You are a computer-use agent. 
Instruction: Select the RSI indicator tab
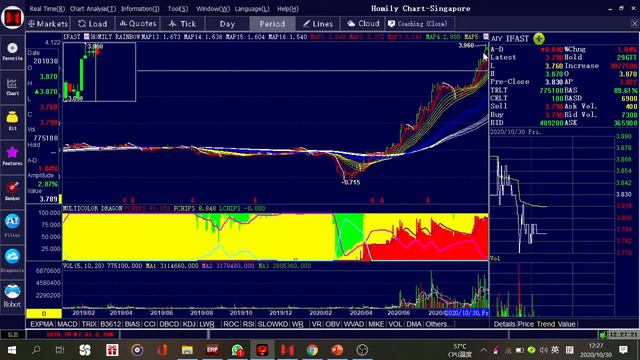(x=249, y=324)
